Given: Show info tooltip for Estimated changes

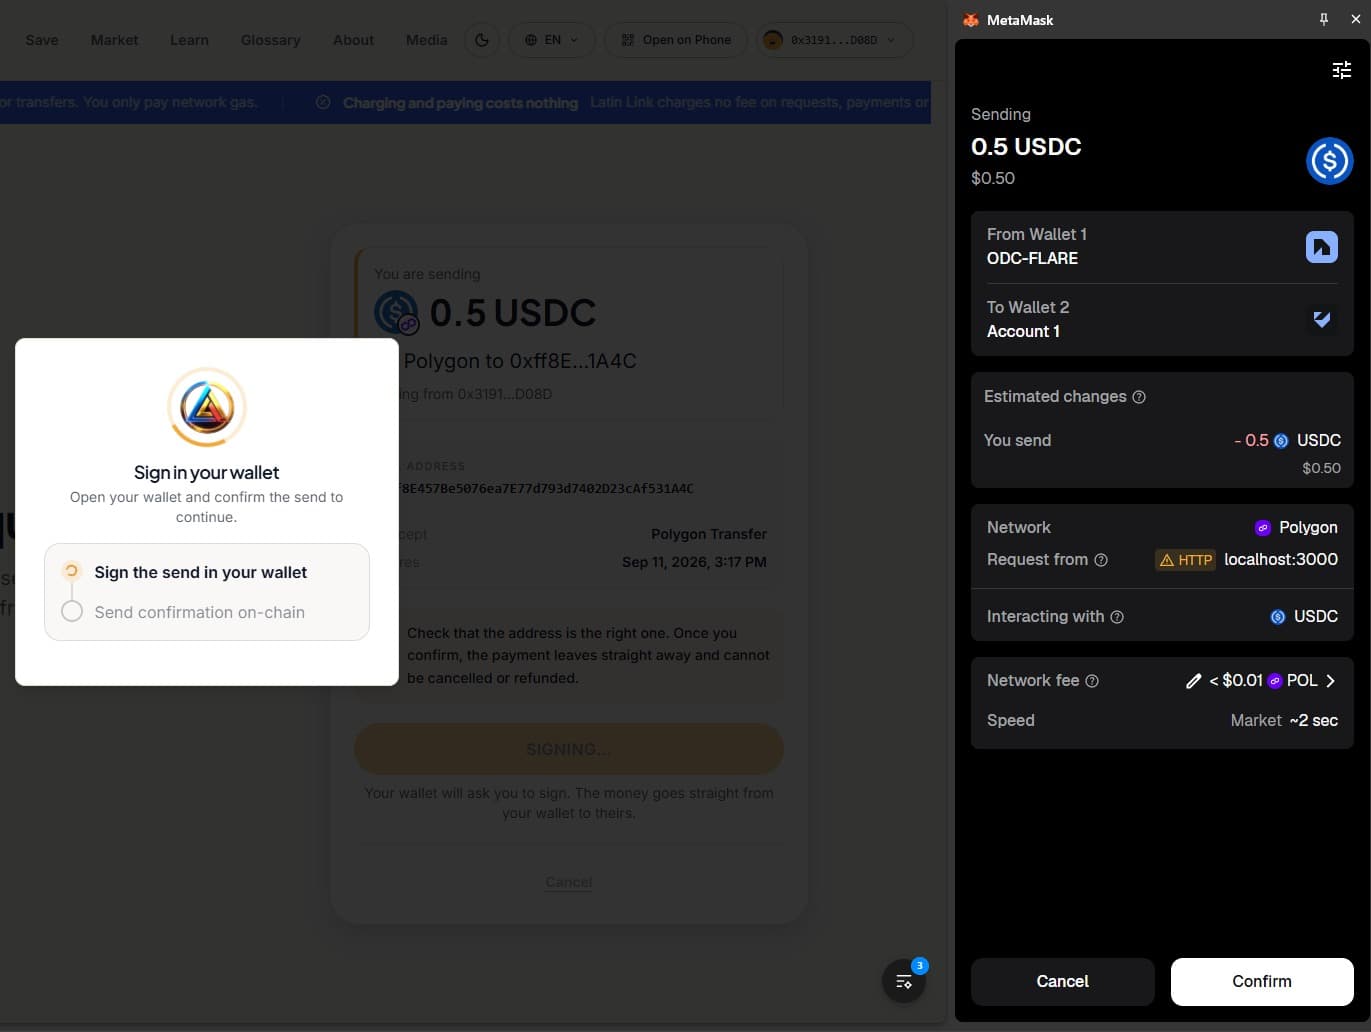Looking at the screenshot, I should [1139, 397].
